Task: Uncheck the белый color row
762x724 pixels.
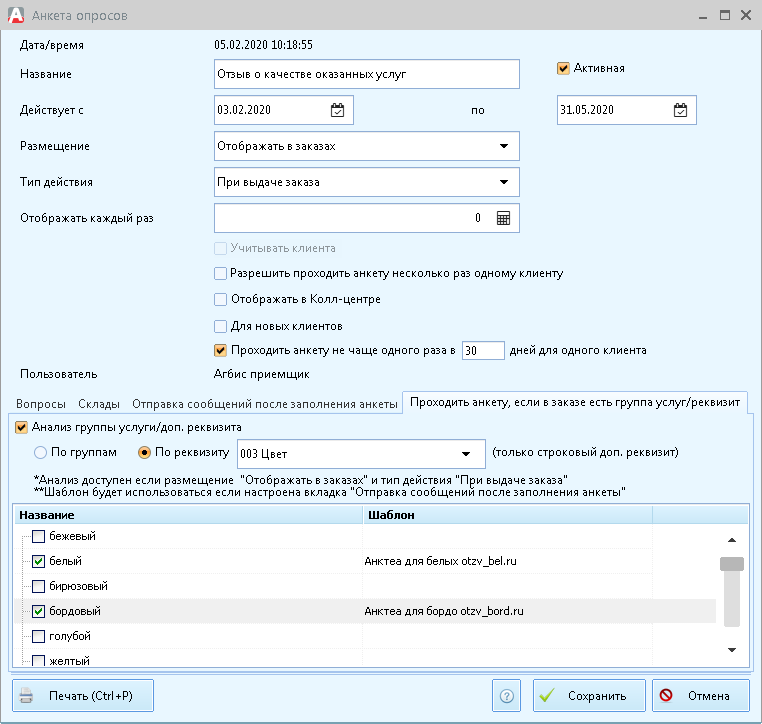Action: click(x=38, y=562)
